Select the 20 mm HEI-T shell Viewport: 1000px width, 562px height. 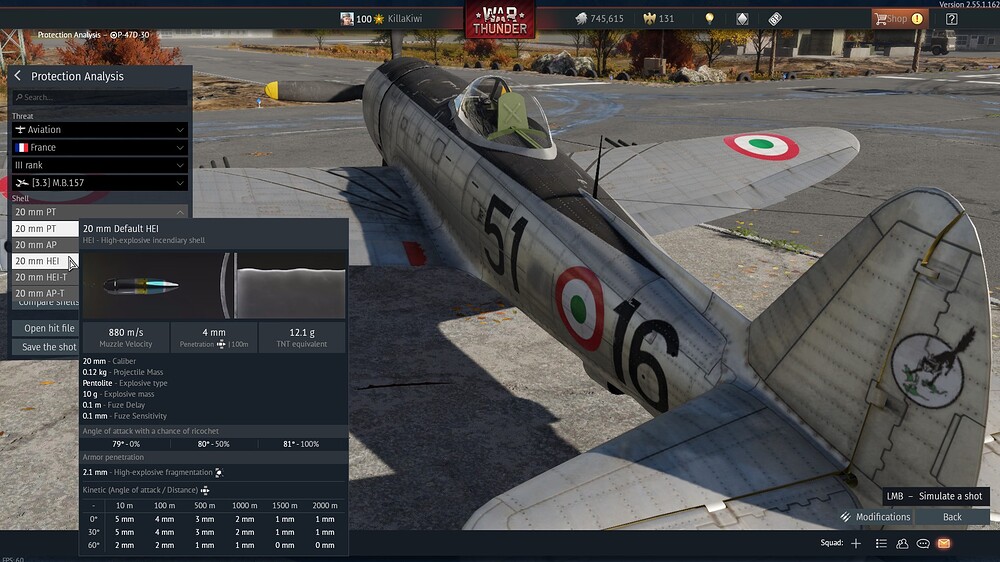pyautogui.click(x=45, y=277)
